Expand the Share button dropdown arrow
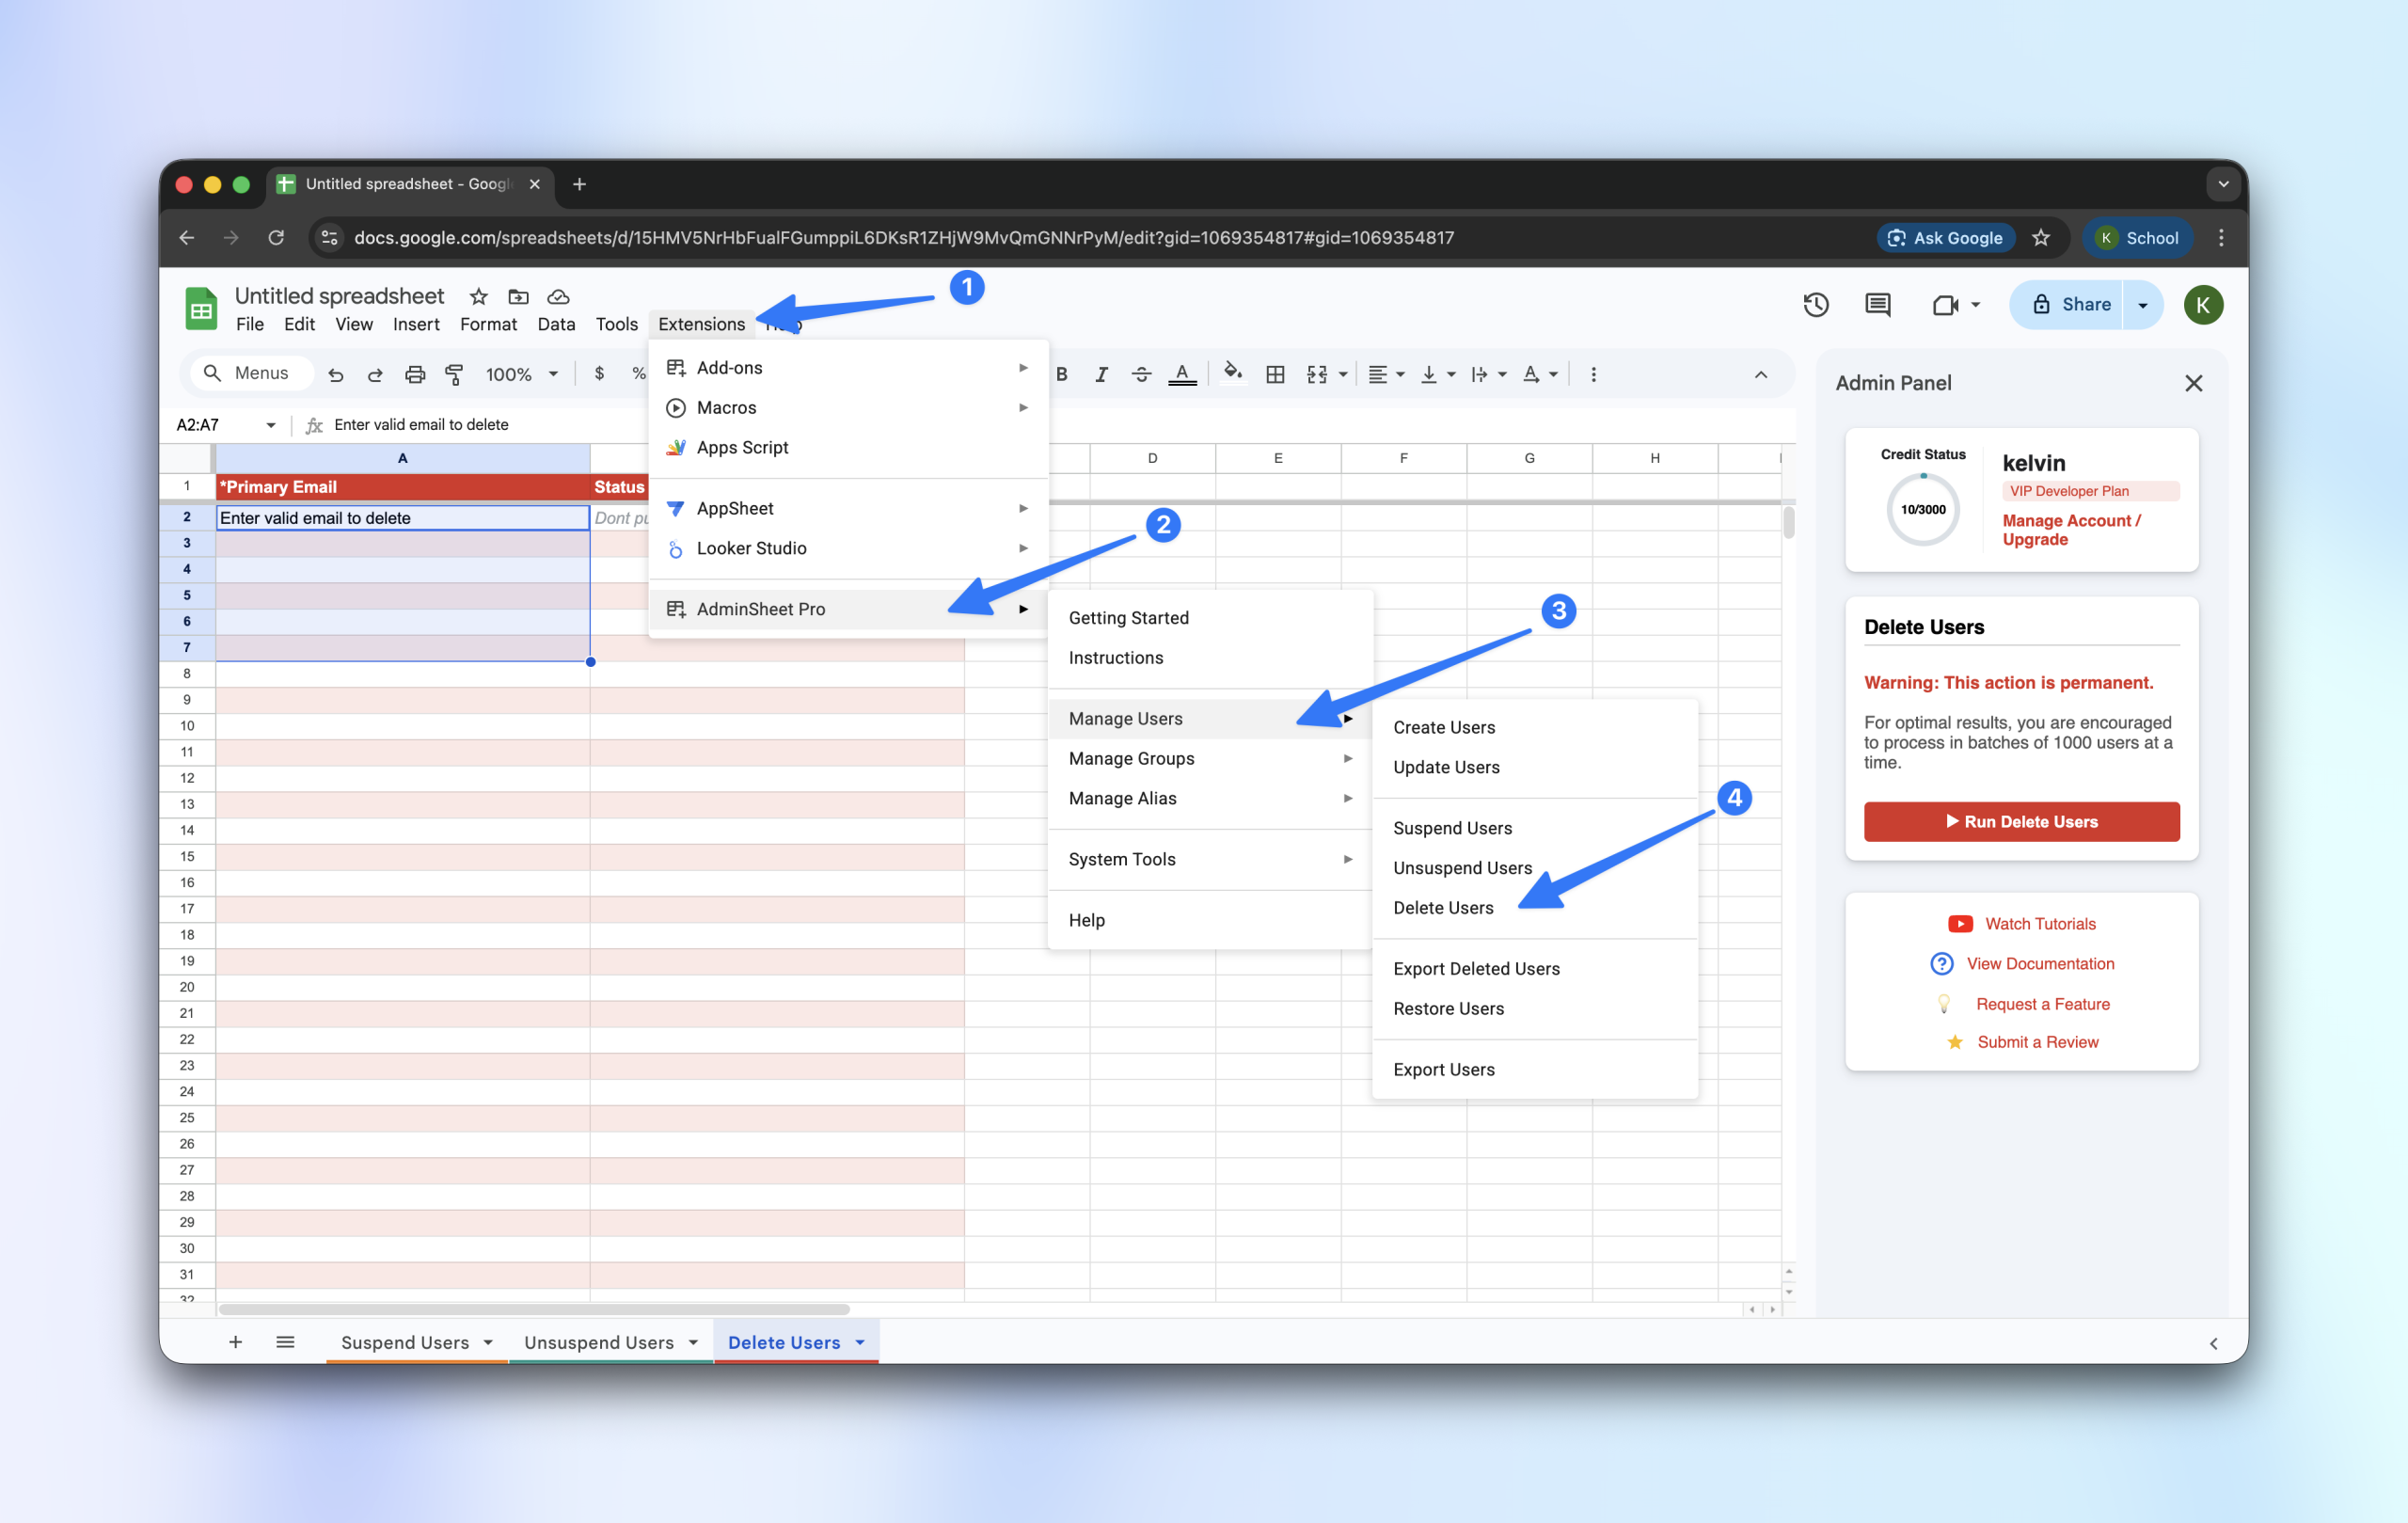The height and width of the screenshot is (1523, 2408). (2143, 305)
